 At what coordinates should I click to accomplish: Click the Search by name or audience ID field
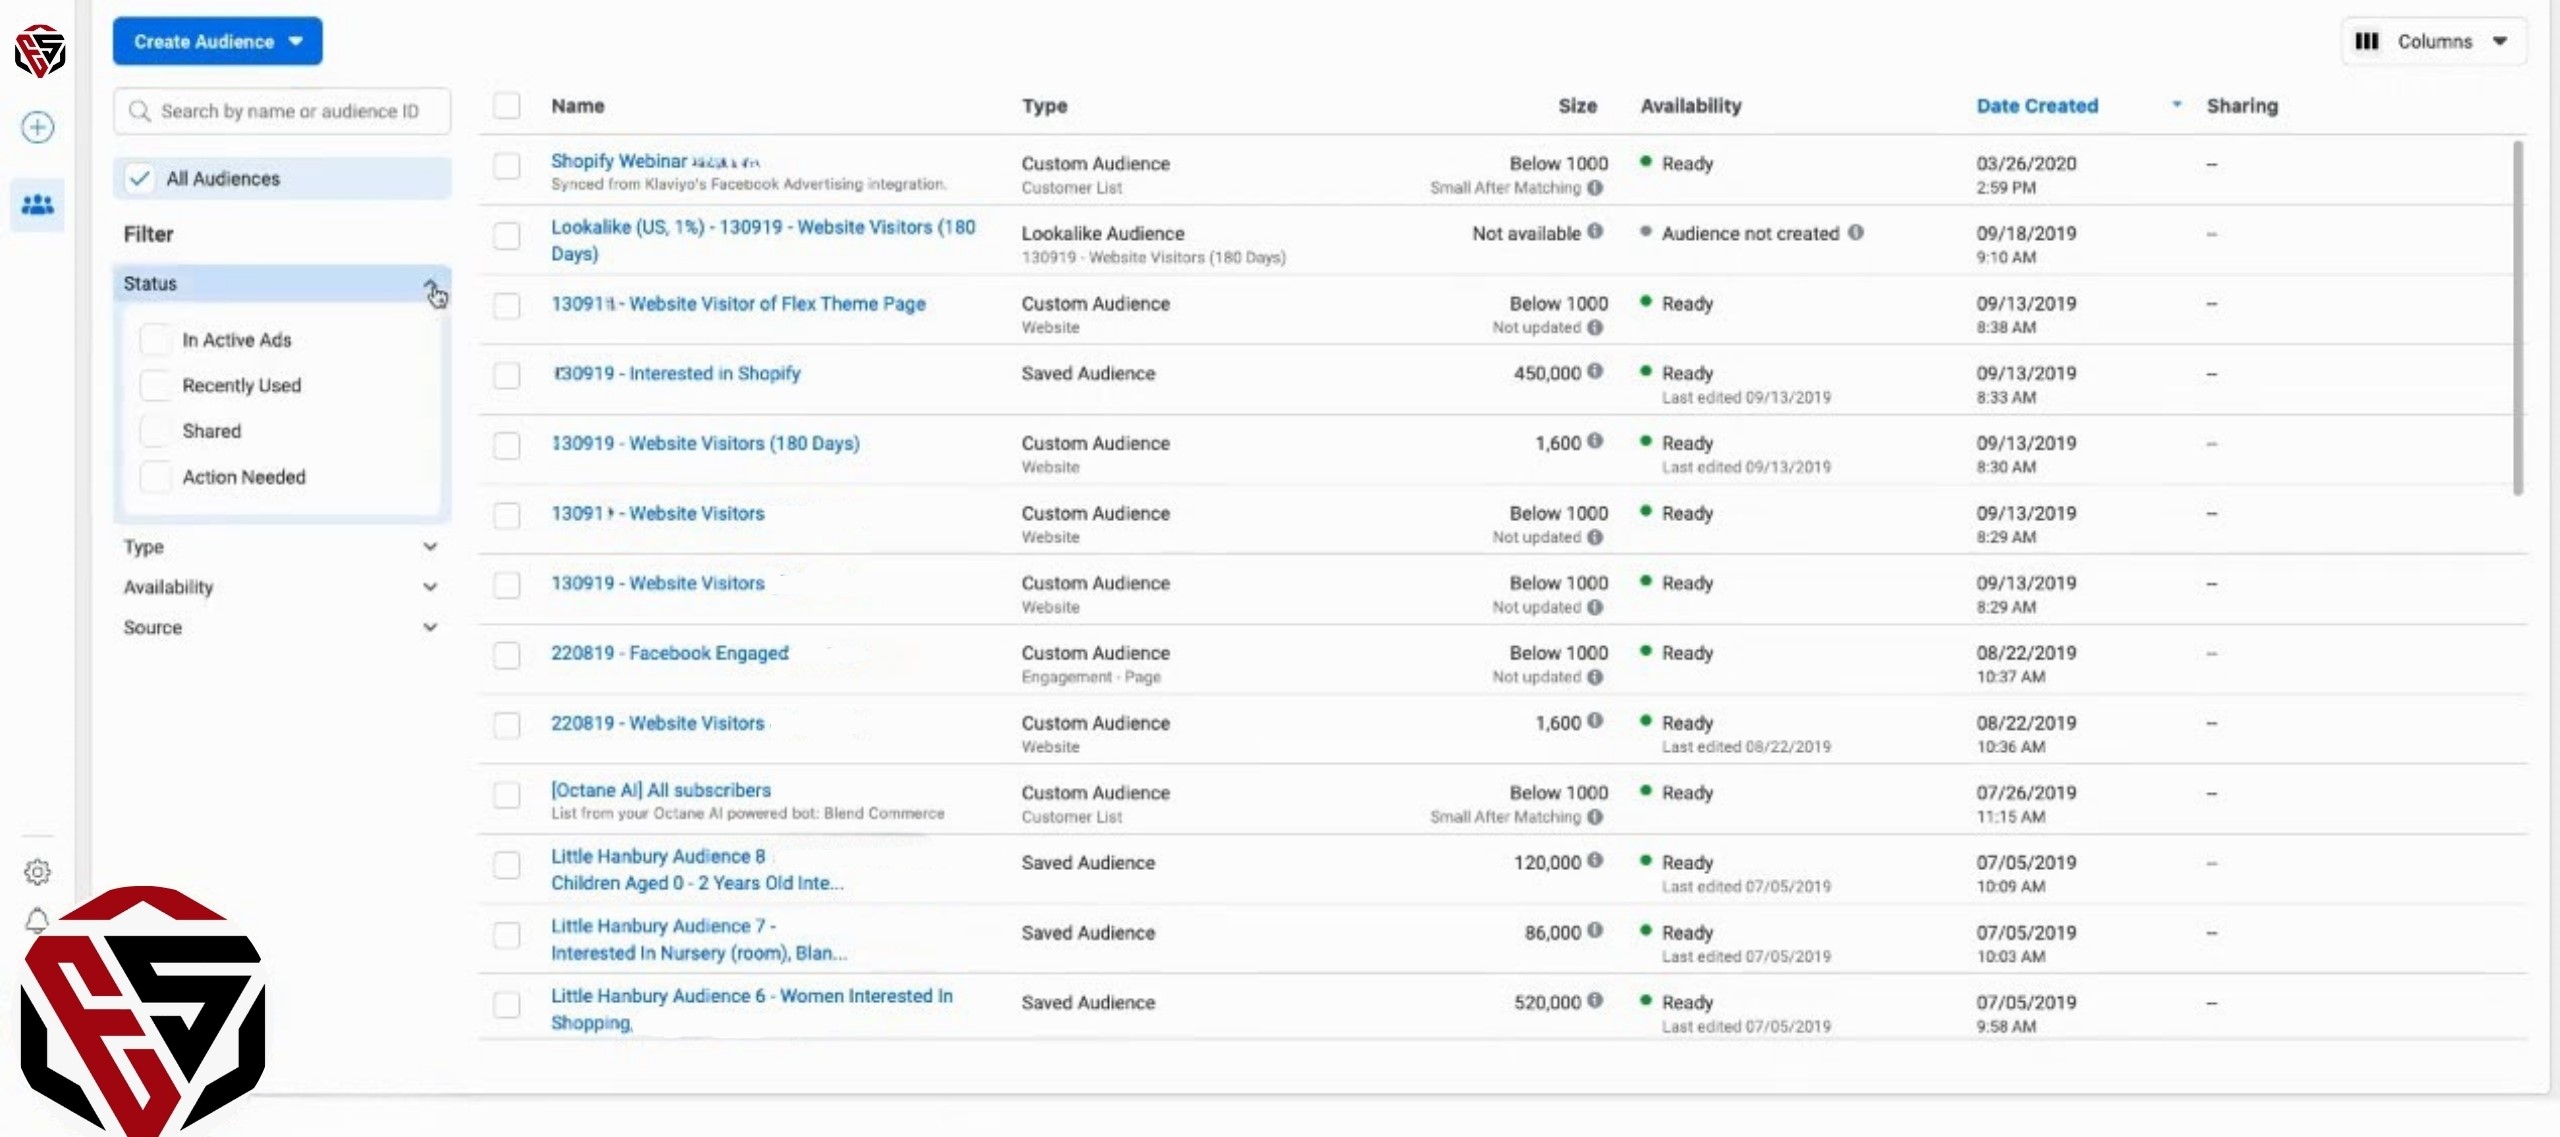coord(290,111)
